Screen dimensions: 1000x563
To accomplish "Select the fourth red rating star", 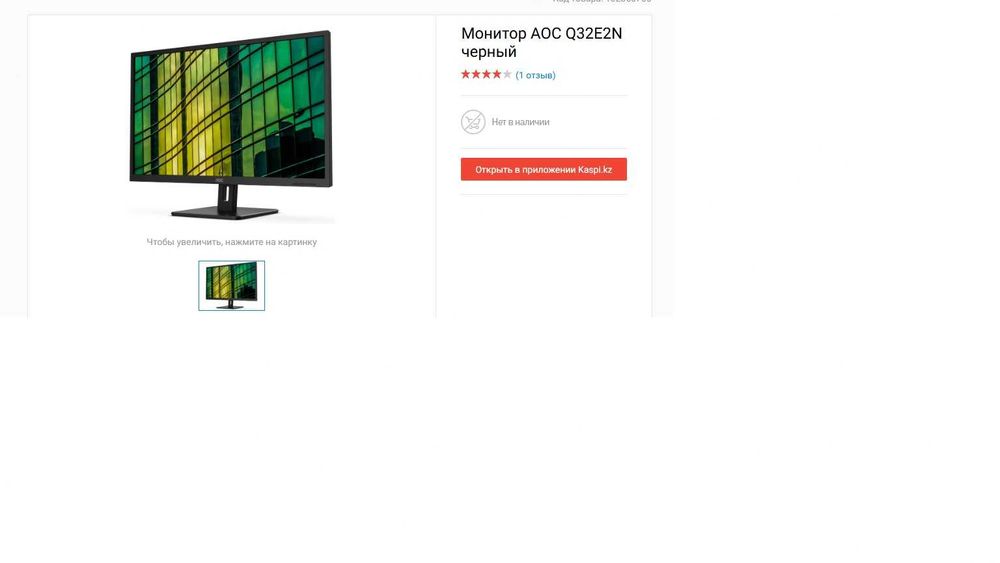I will [497, 75].
